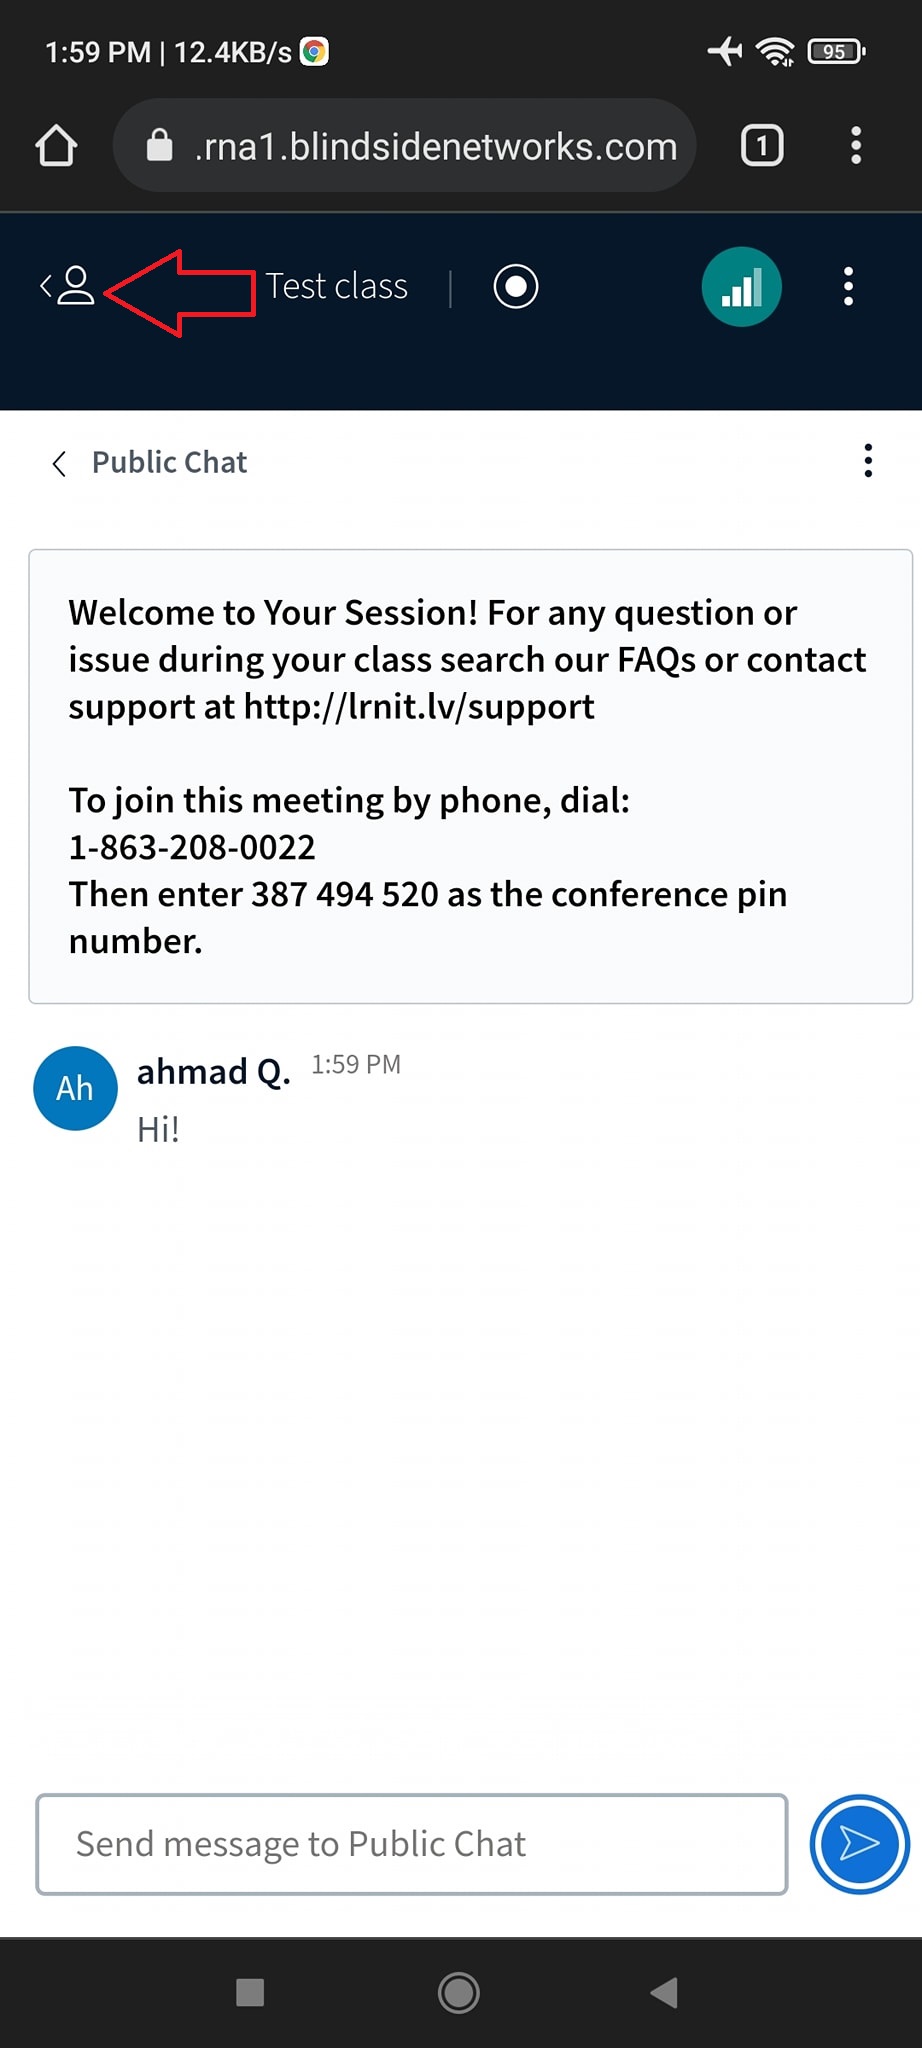Tap the send message button

[x=859, y=1843]
